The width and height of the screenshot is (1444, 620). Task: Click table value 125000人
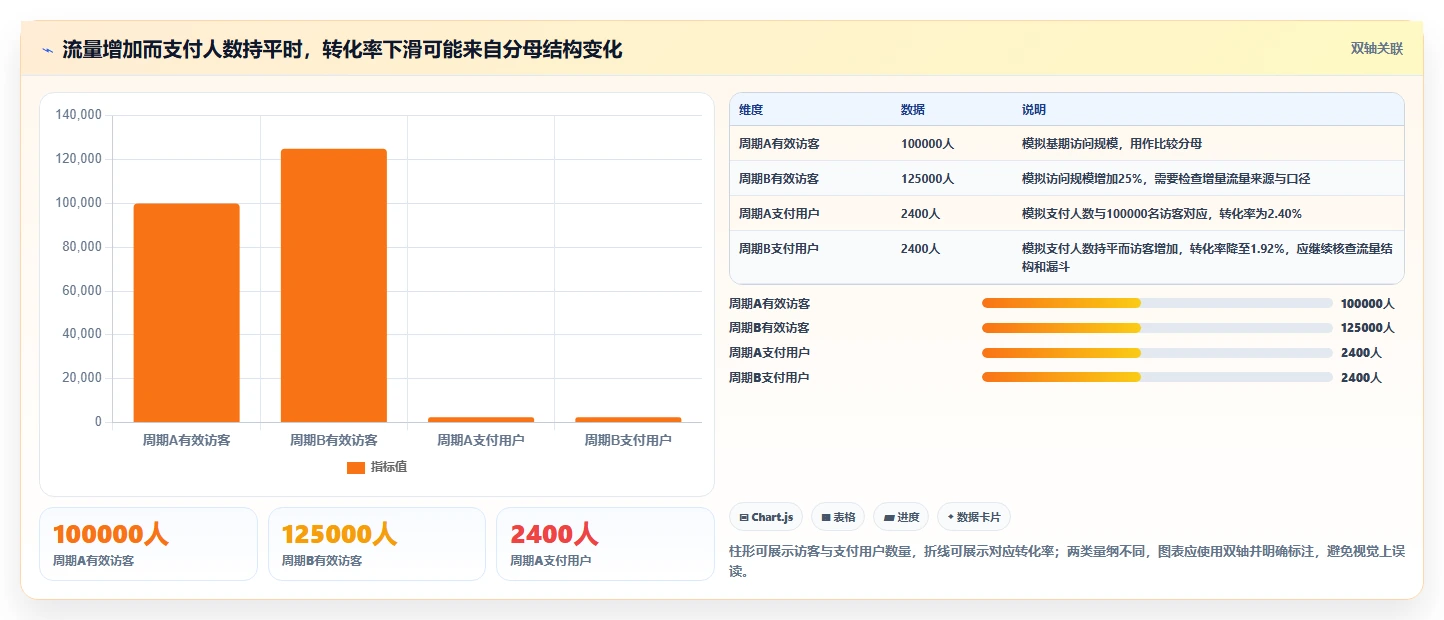pos(927,179)
